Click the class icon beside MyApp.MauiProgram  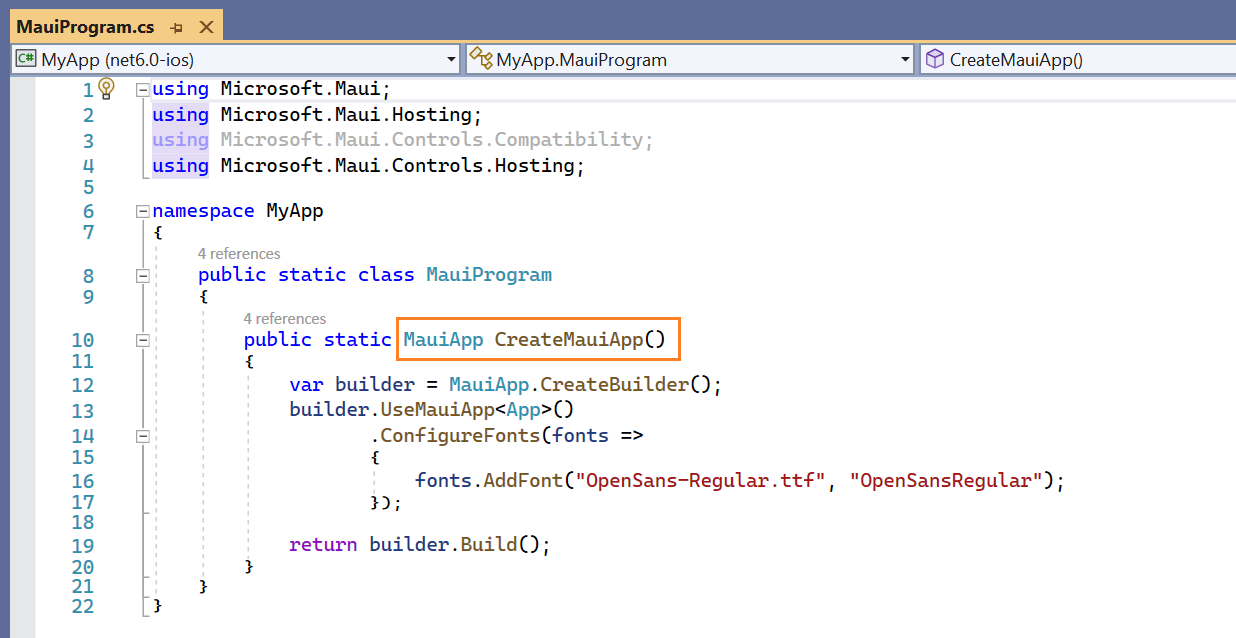click(483, 59)
